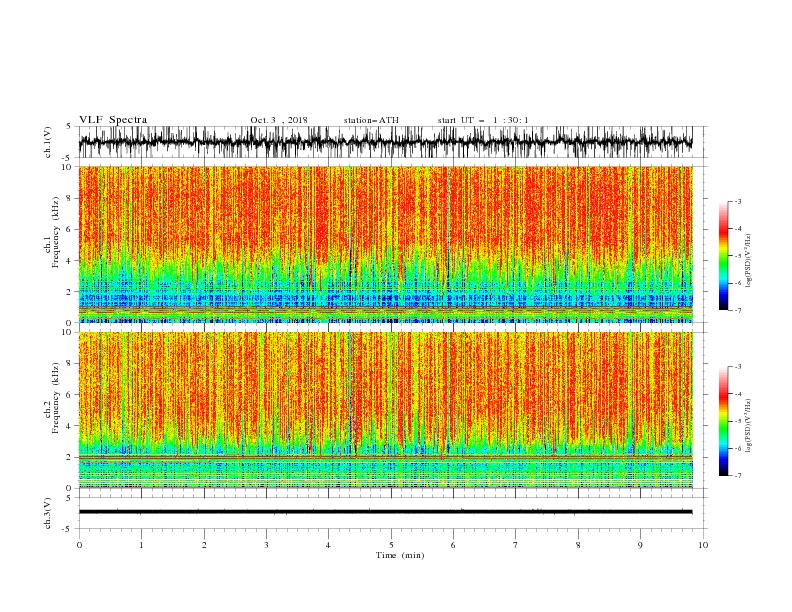Viewport: 792px width, 612px height.
Task: Click the ch.3 voltage waveform trace
Action: pos(385,512)
